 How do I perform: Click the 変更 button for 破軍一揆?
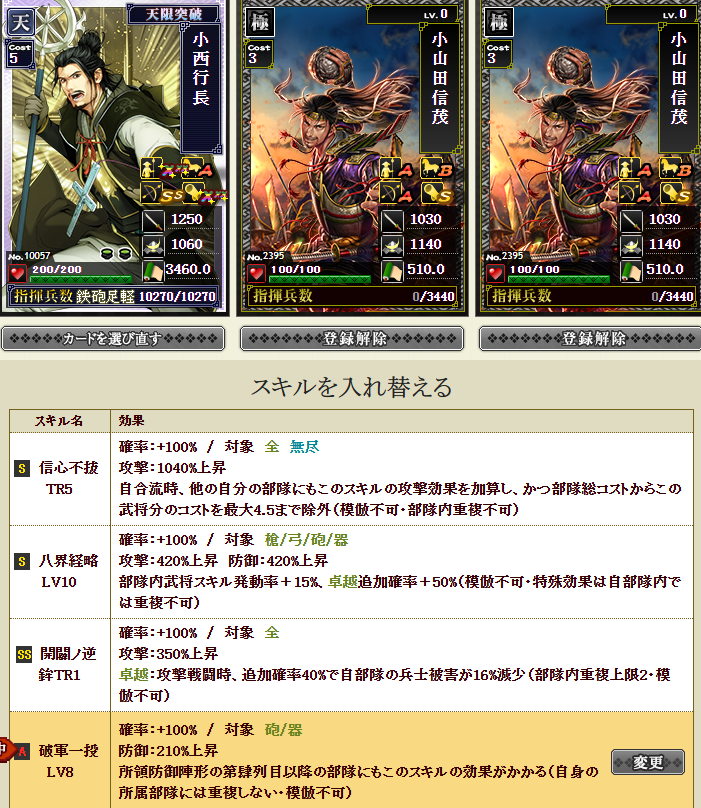648,762
